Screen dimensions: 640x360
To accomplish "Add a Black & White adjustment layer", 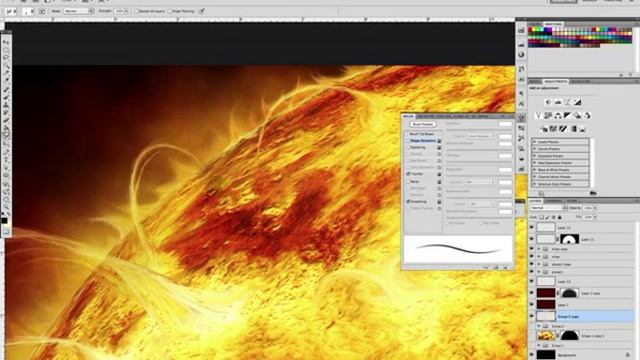I will (x=568, y=116).
